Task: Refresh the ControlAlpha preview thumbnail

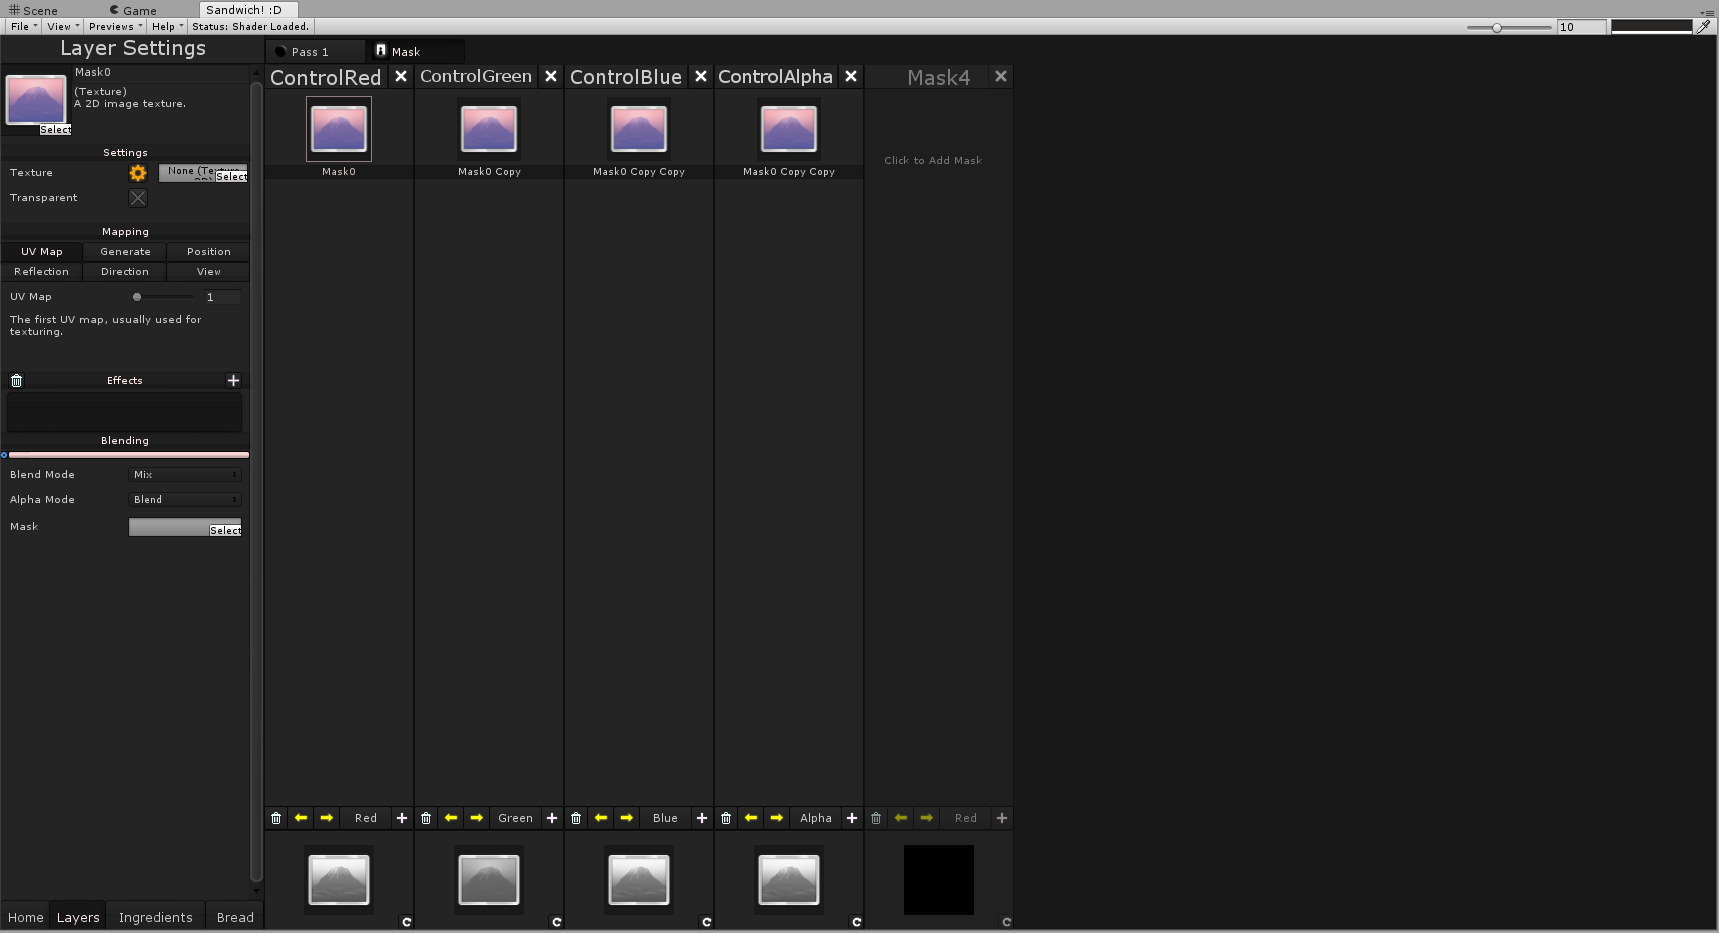Action: click(x=857, y=922)
